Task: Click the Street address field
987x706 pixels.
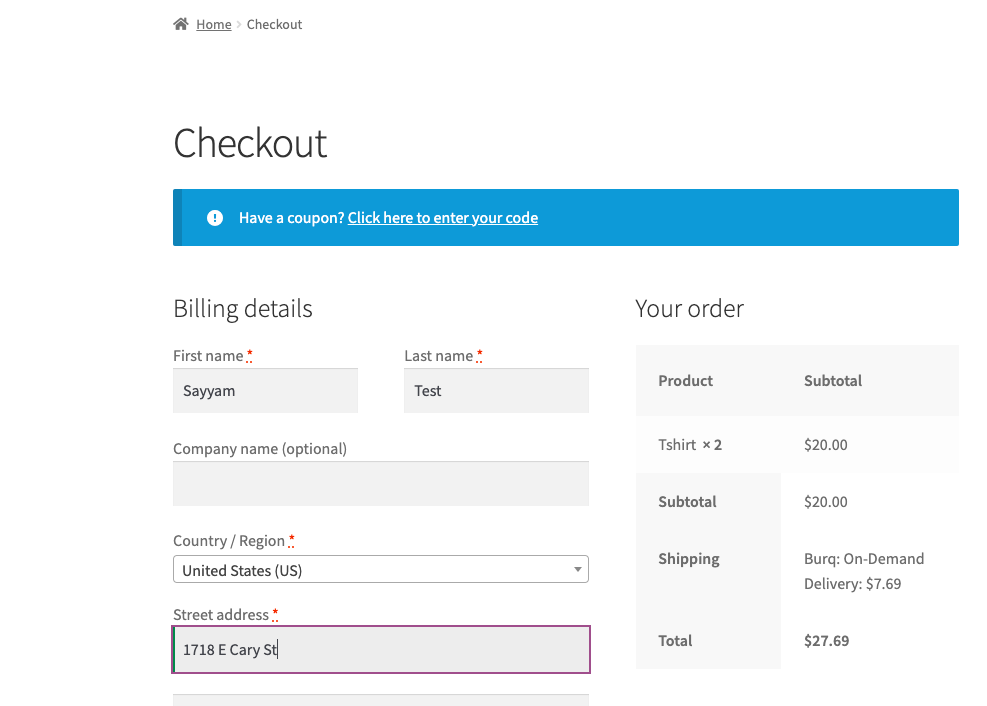Action: 380,650
